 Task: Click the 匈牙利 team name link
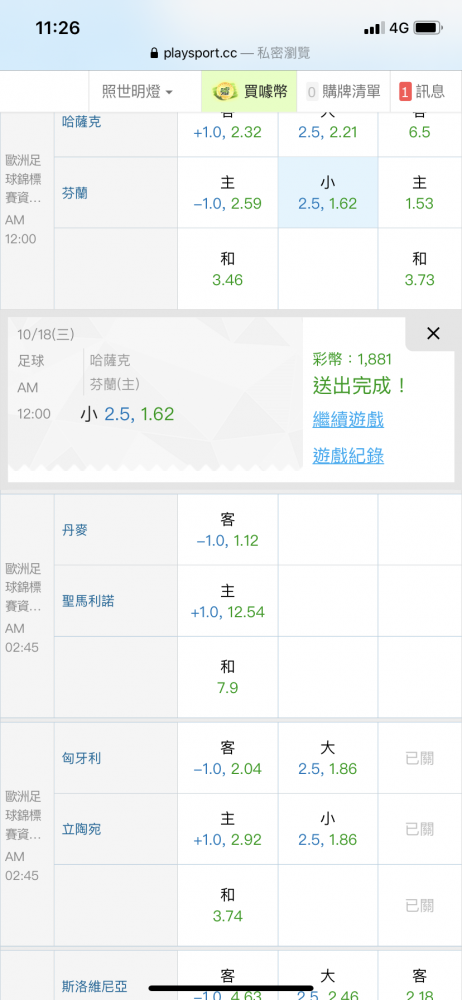(82, 758)
